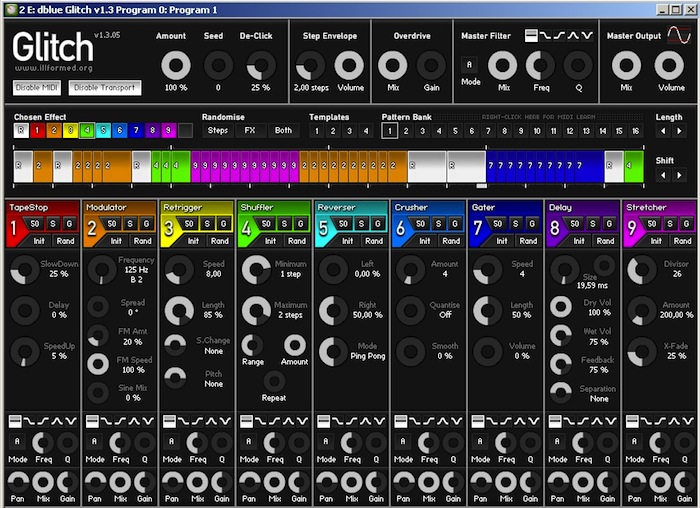The height and width of the screenshot is (508, 700).
Task: Decrease pattern Length with left arrow
Action: [663, 131]
